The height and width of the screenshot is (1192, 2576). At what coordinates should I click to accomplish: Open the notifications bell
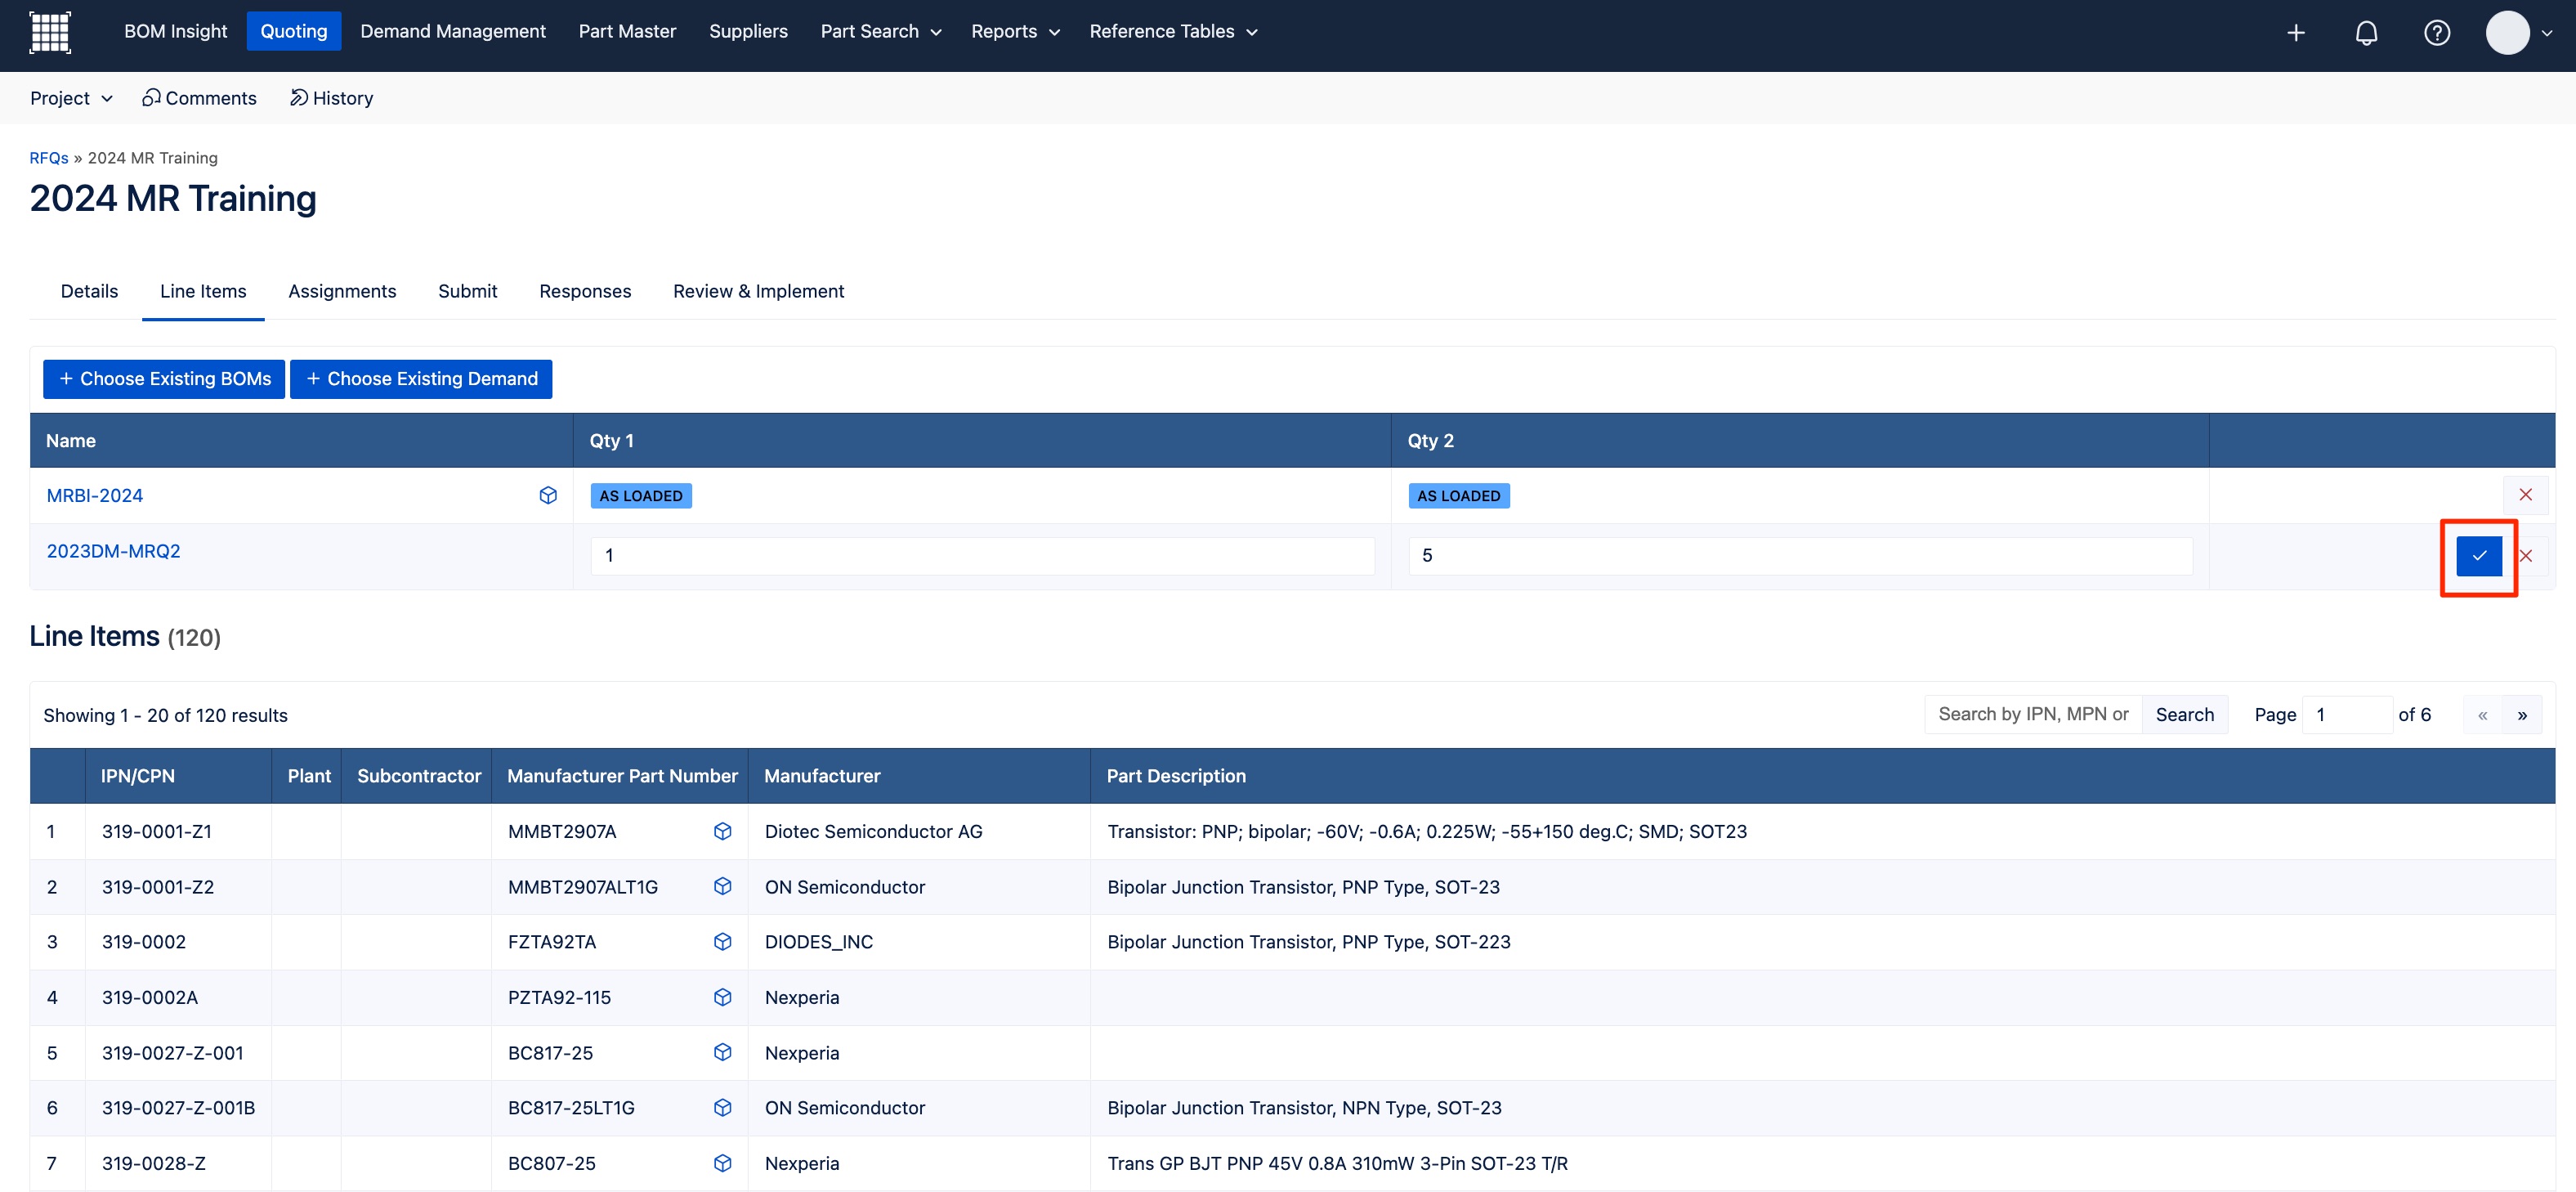(2365, 33)
